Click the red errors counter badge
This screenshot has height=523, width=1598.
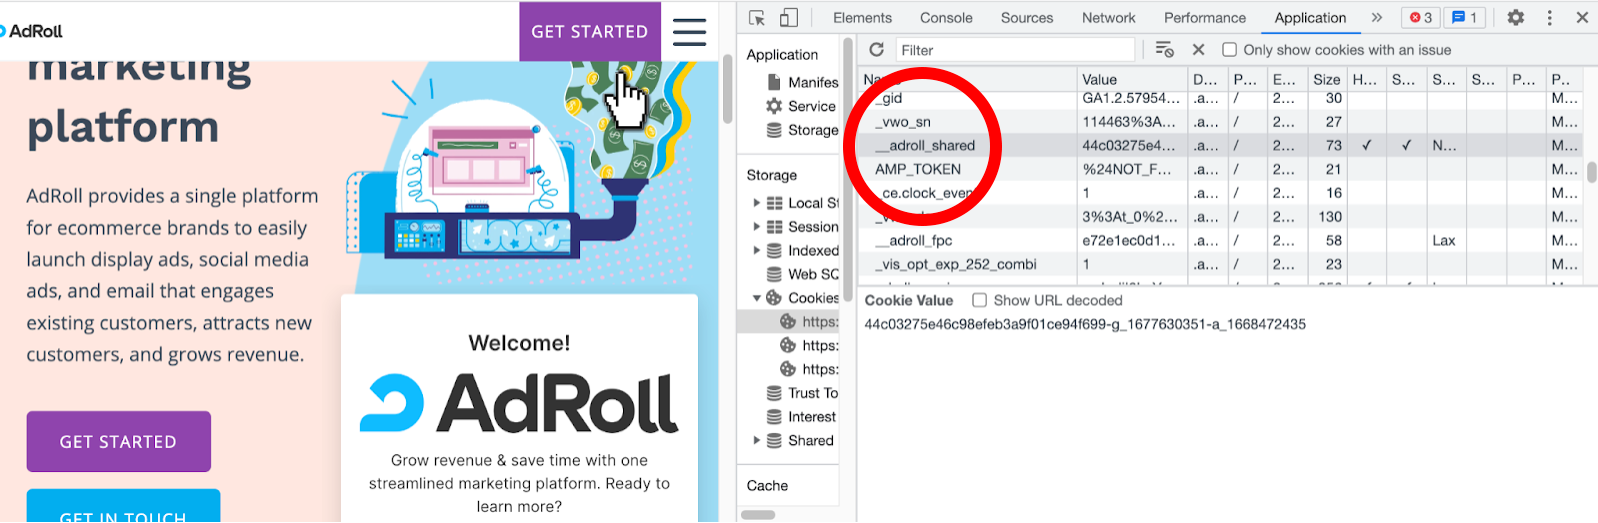(x=1420, y=17)
